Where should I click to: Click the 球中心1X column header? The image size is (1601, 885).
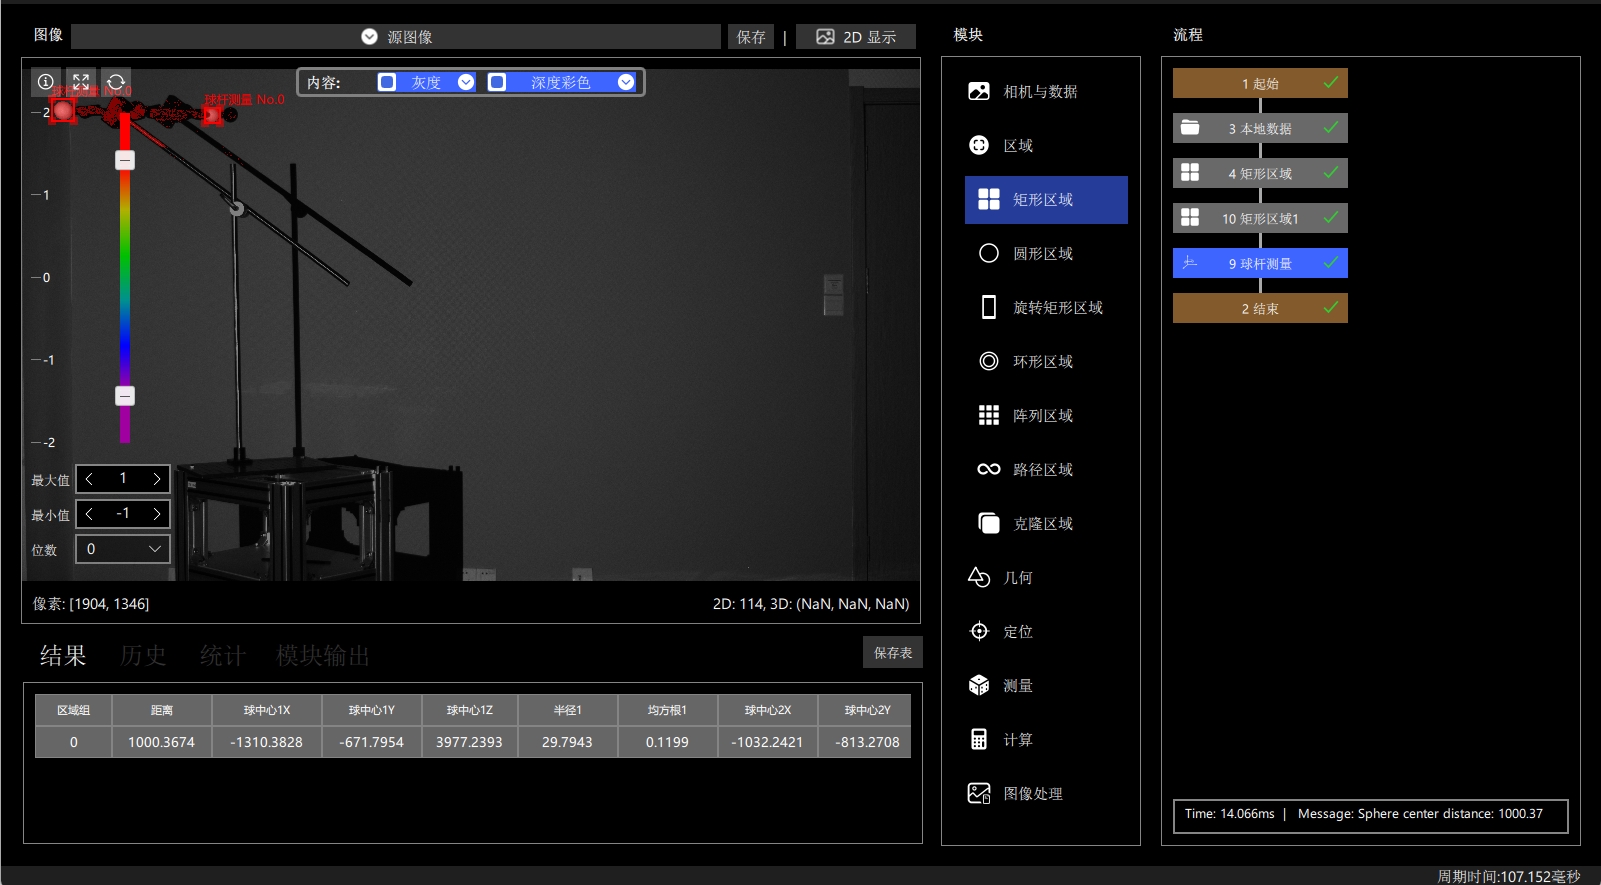pyautogui.click(x=267, y=710)
